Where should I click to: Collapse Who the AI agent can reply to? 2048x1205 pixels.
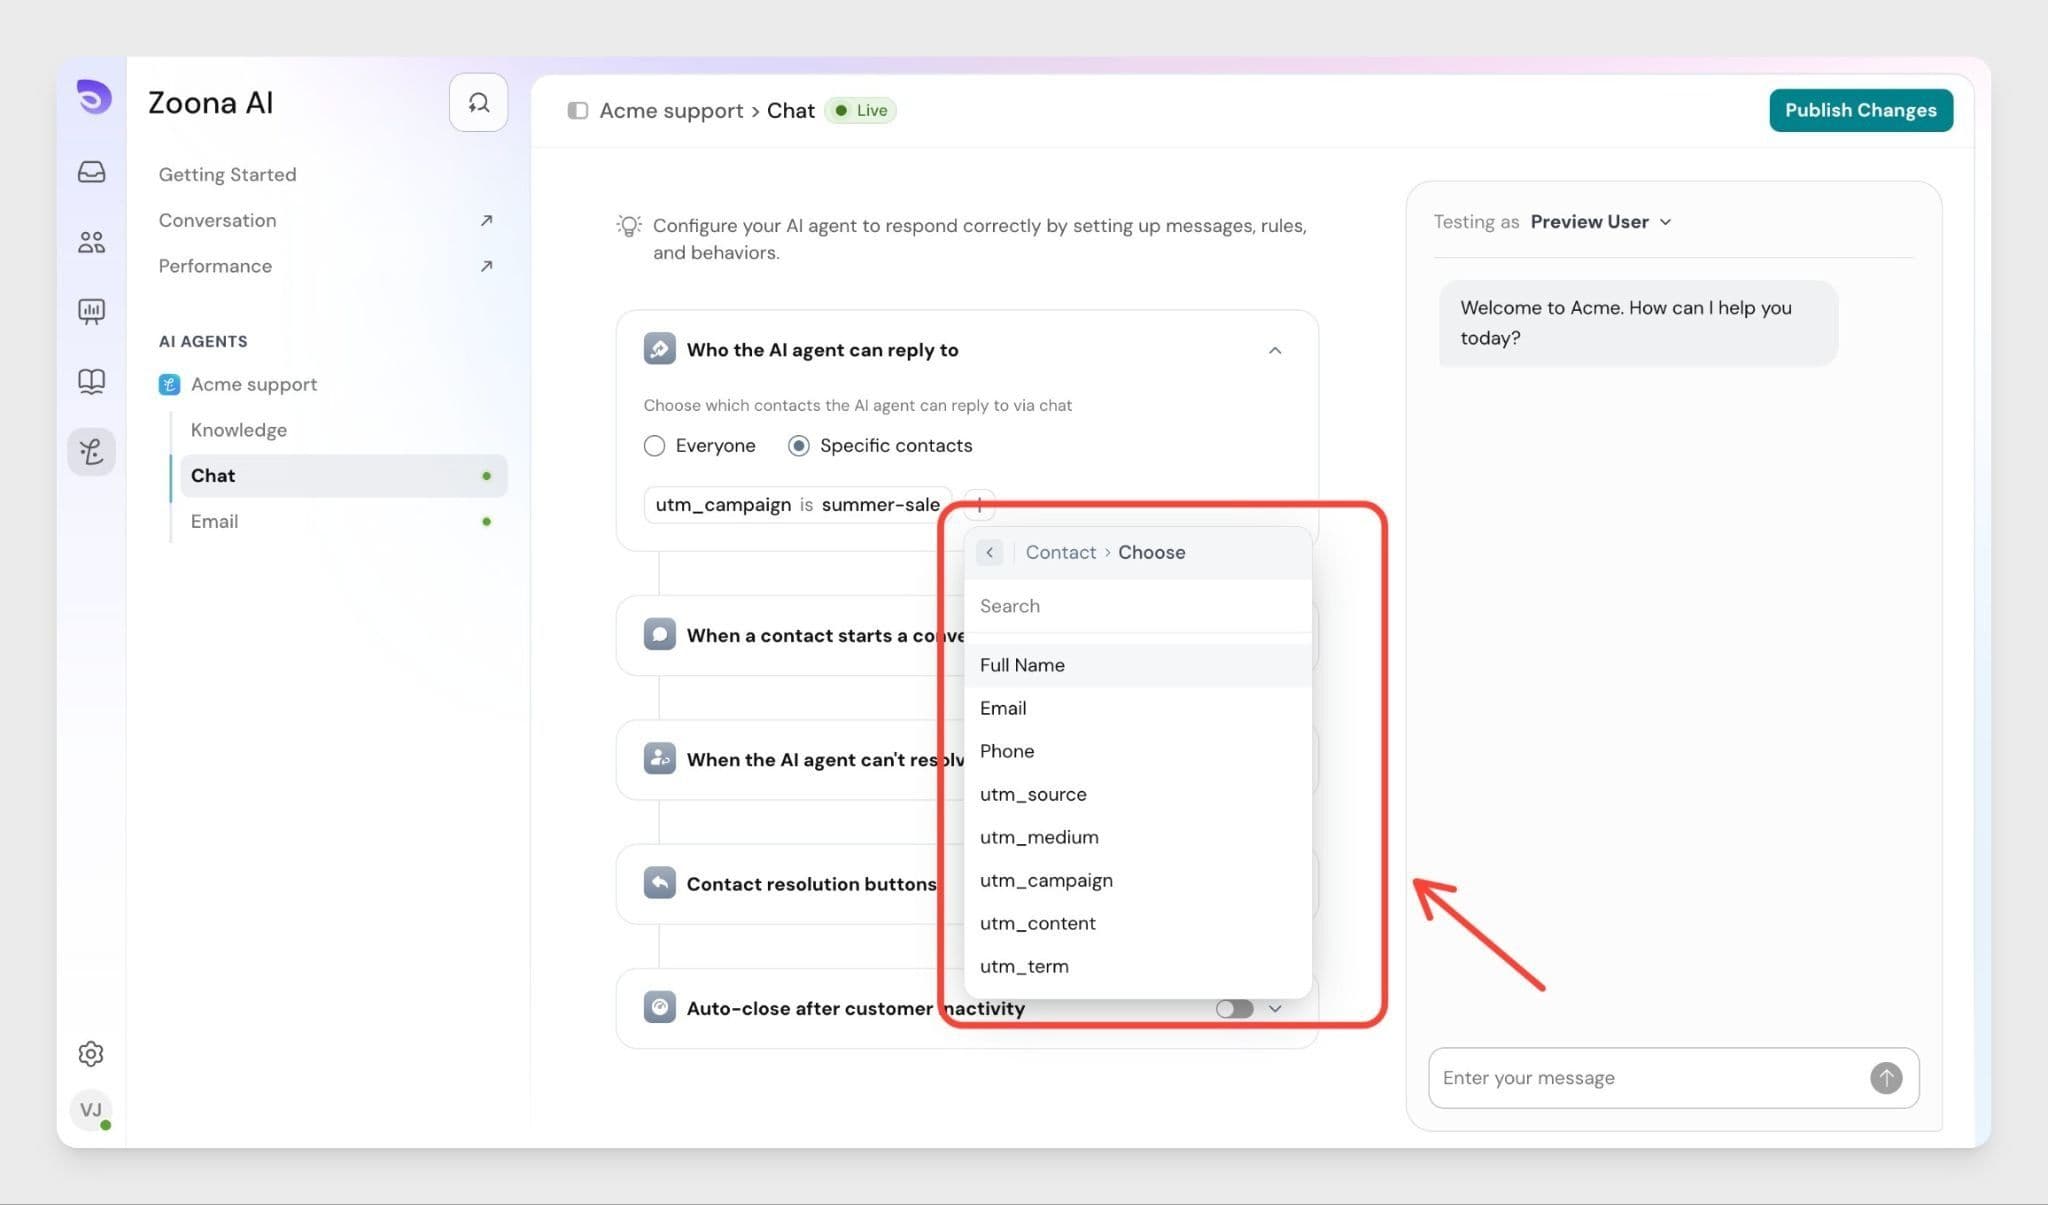[x=1275, y=350]
